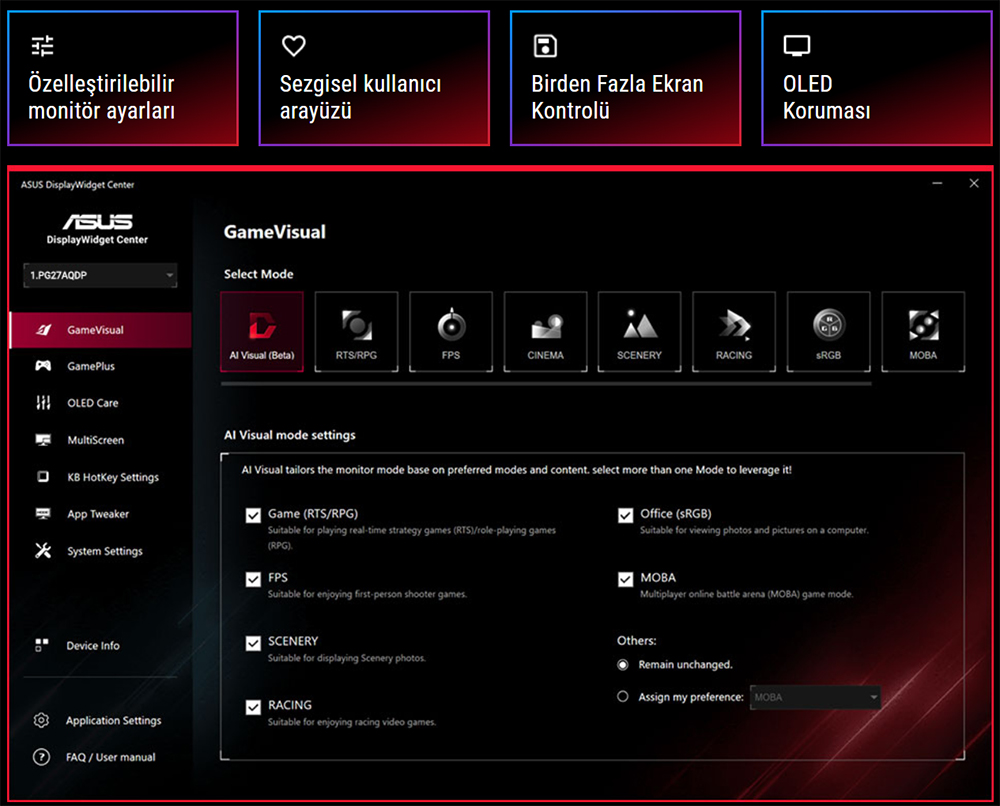Viewport: 1000px width, 806px height.
Task: Select the RACING mode icon
Action: click(734, 331)
